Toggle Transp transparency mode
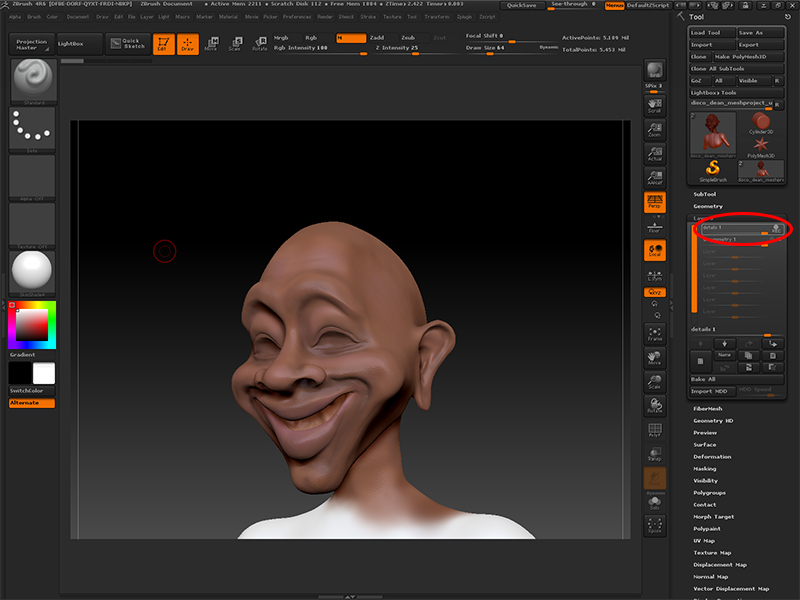Viewport: 800px width, 600px height. (x=655, y=454)
